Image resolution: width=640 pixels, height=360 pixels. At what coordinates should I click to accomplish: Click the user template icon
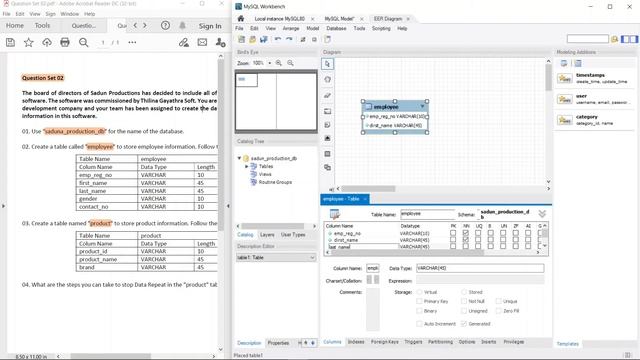pyautogui.click(x=565, y=99)
